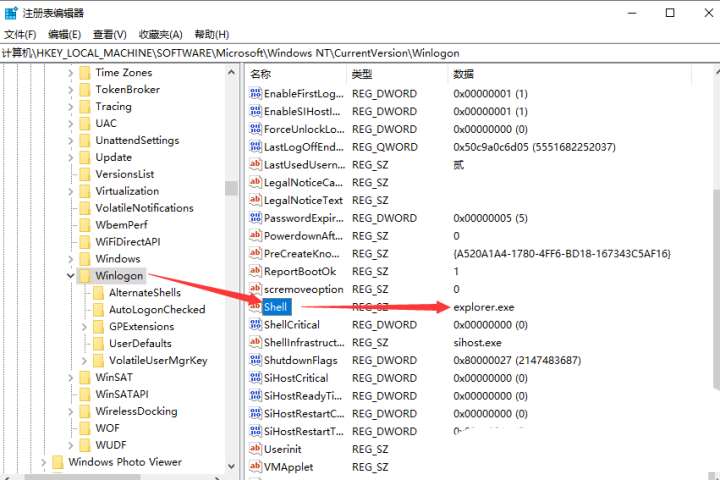Screen dimensions: 720x480
Task: Click the LastLogOffEnd... QWORD value icon
Action: [x=255, y=147]
